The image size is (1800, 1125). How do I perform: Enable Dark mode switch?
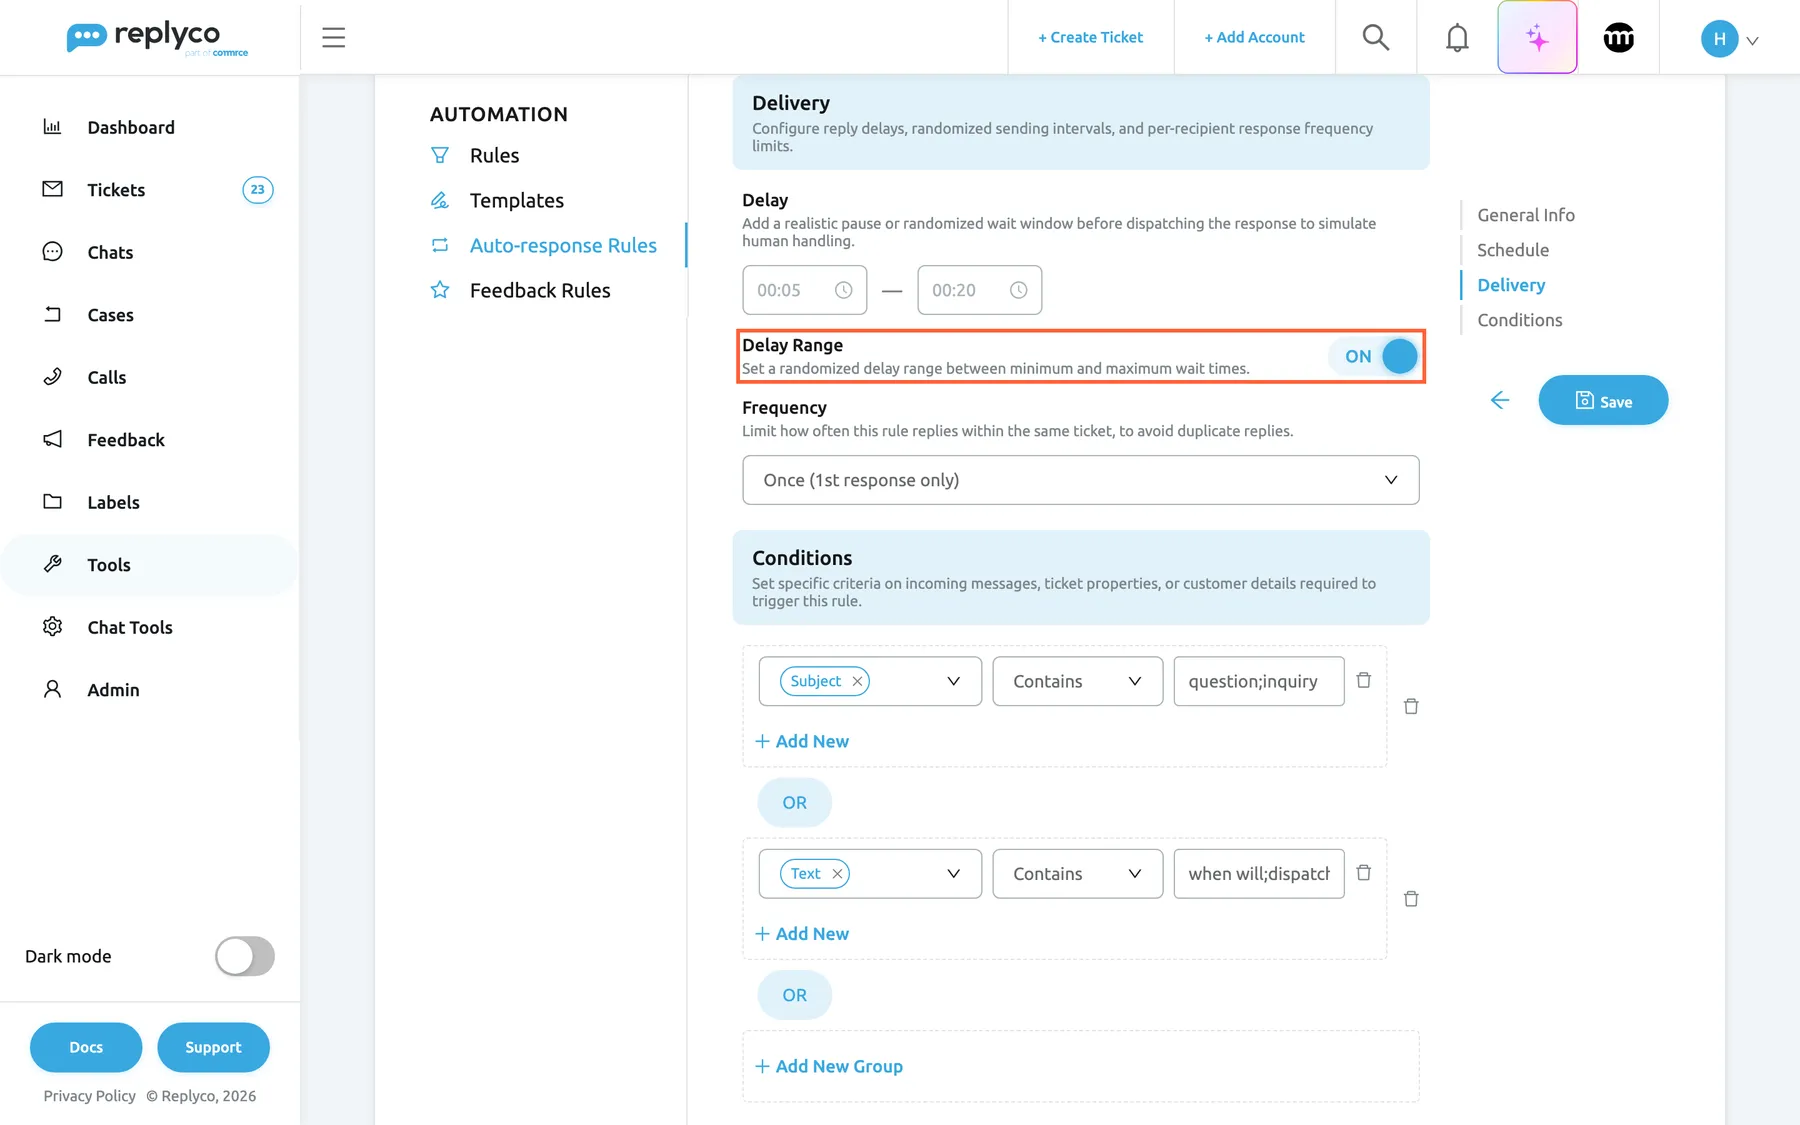tap(244, 956)
